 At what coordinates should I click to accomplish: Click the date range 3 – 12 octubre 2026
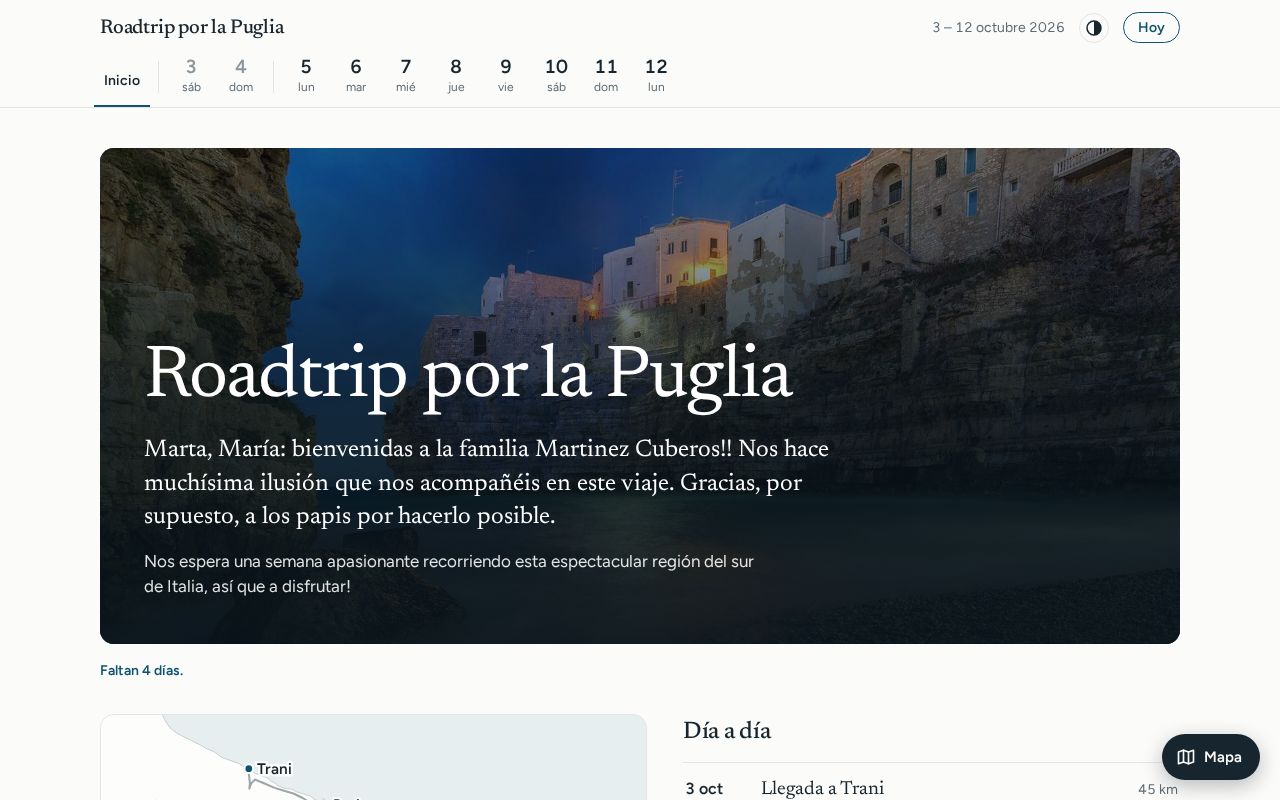pos(998,27)
